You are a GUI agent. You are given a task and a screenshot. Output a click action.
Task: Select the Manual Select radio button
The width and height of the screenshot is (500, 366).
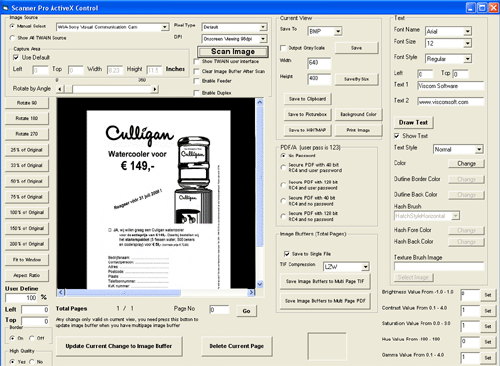[x=12, y=26]
